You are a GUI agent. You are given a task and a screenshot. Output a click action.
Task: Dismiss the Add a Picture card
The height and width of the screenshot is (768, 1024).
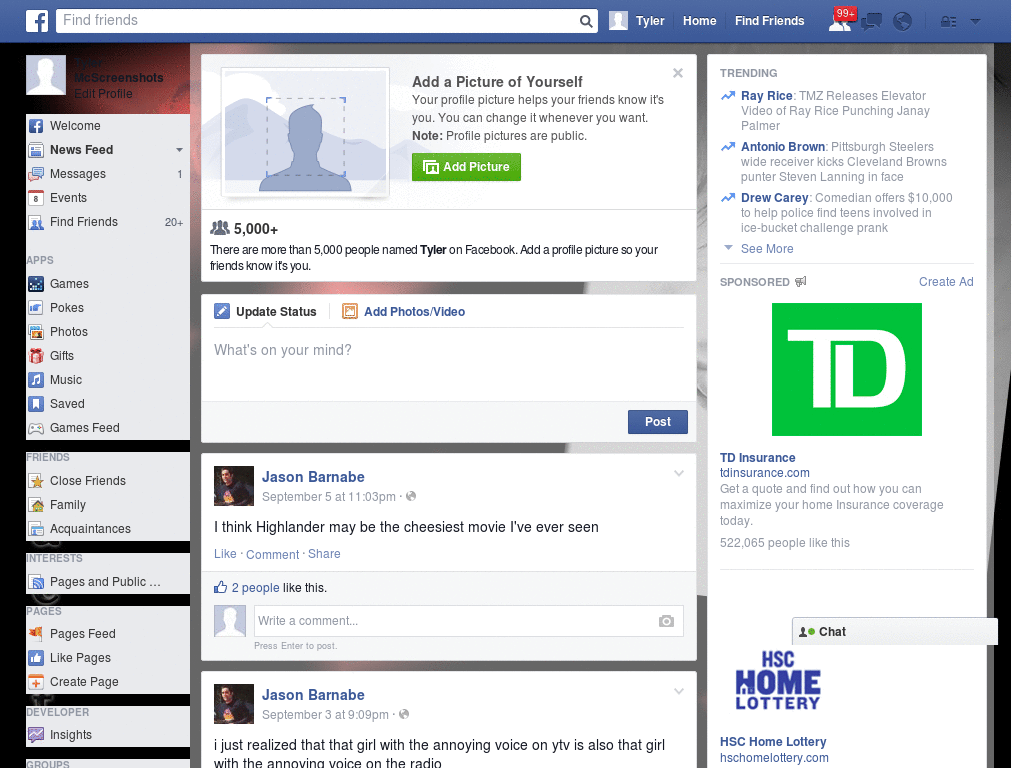[678, 73]
